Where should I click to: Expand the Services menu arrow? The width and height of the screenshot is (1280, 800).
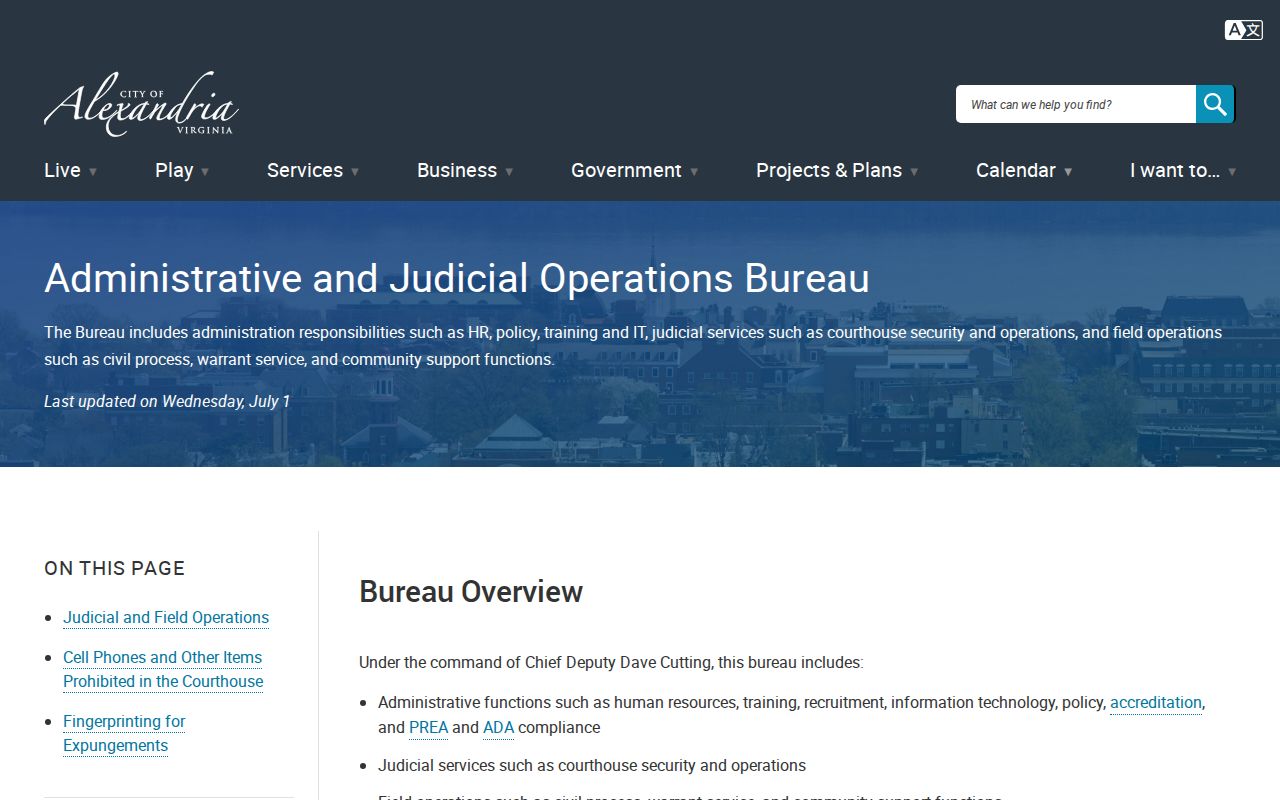tap(355, 171)
